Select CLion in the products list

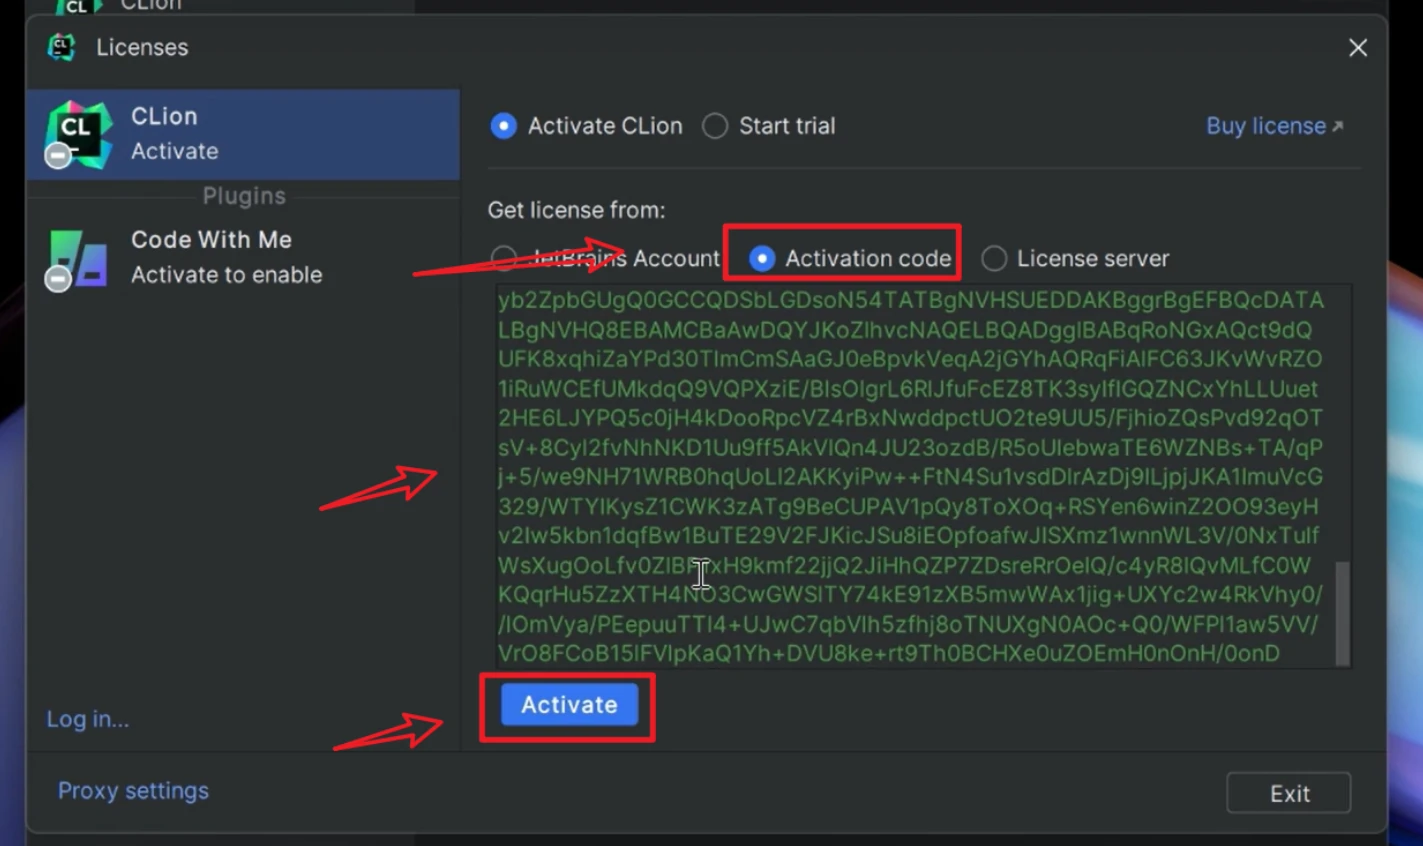tap(243, 134)
